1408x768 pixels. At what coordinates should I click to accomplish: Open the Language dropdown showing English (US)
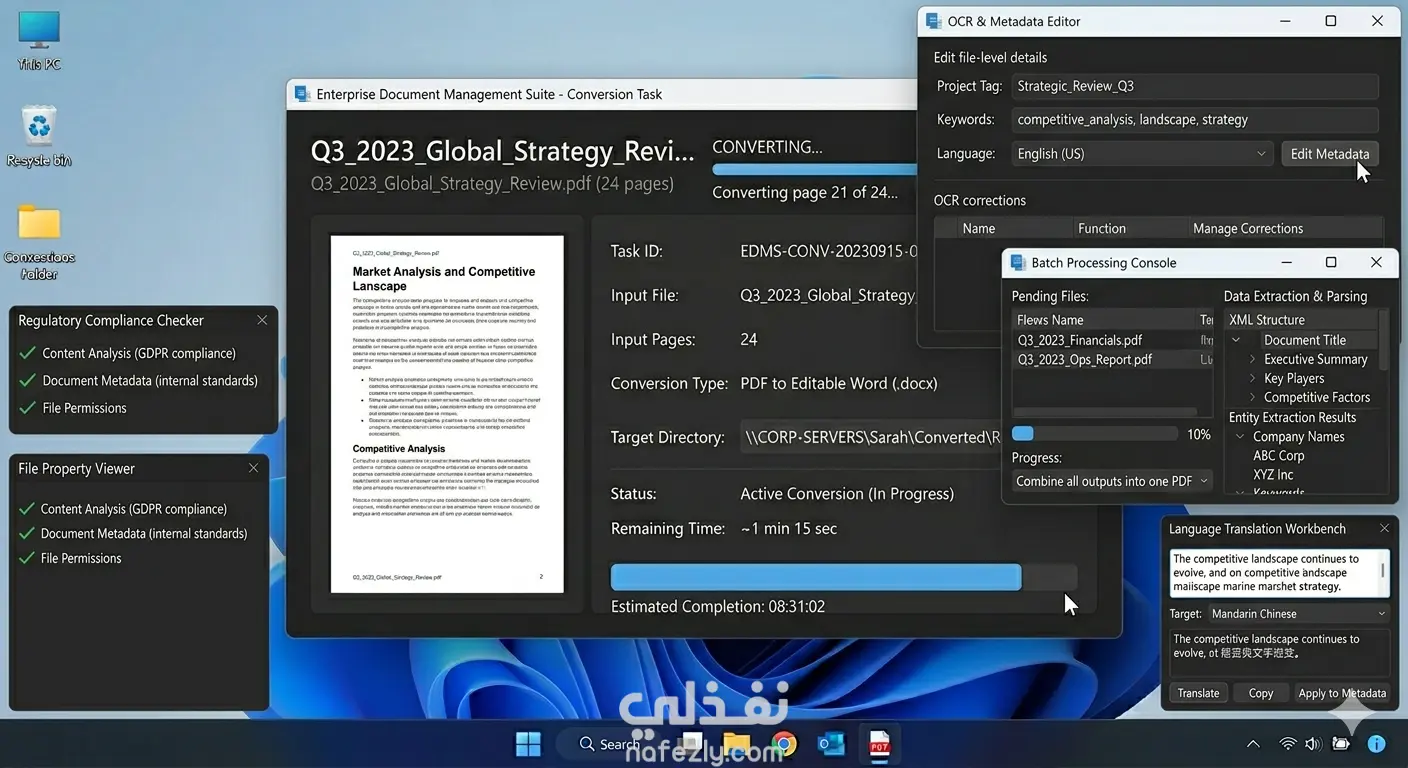coord(1142,154)
